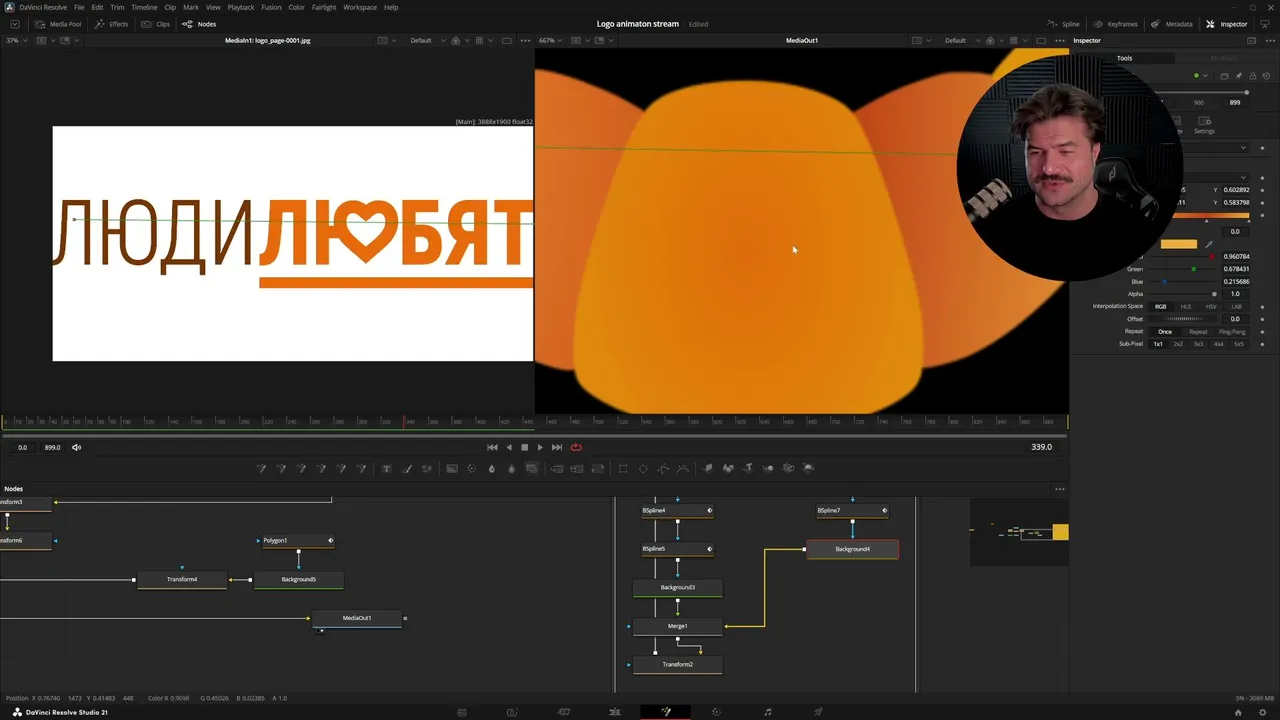Viewport: 1280px width, 720px height.
Task: Select the Transform2 node
Action: click(x=677, y=664)
